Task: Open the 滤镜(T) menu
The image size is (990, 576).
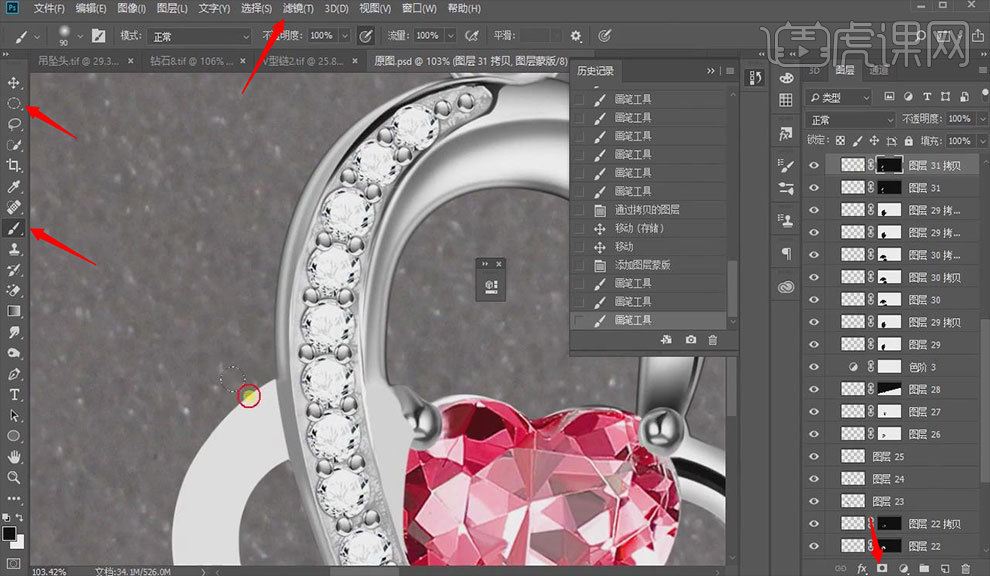Action: pyautogui.click(x=297, y=9)
